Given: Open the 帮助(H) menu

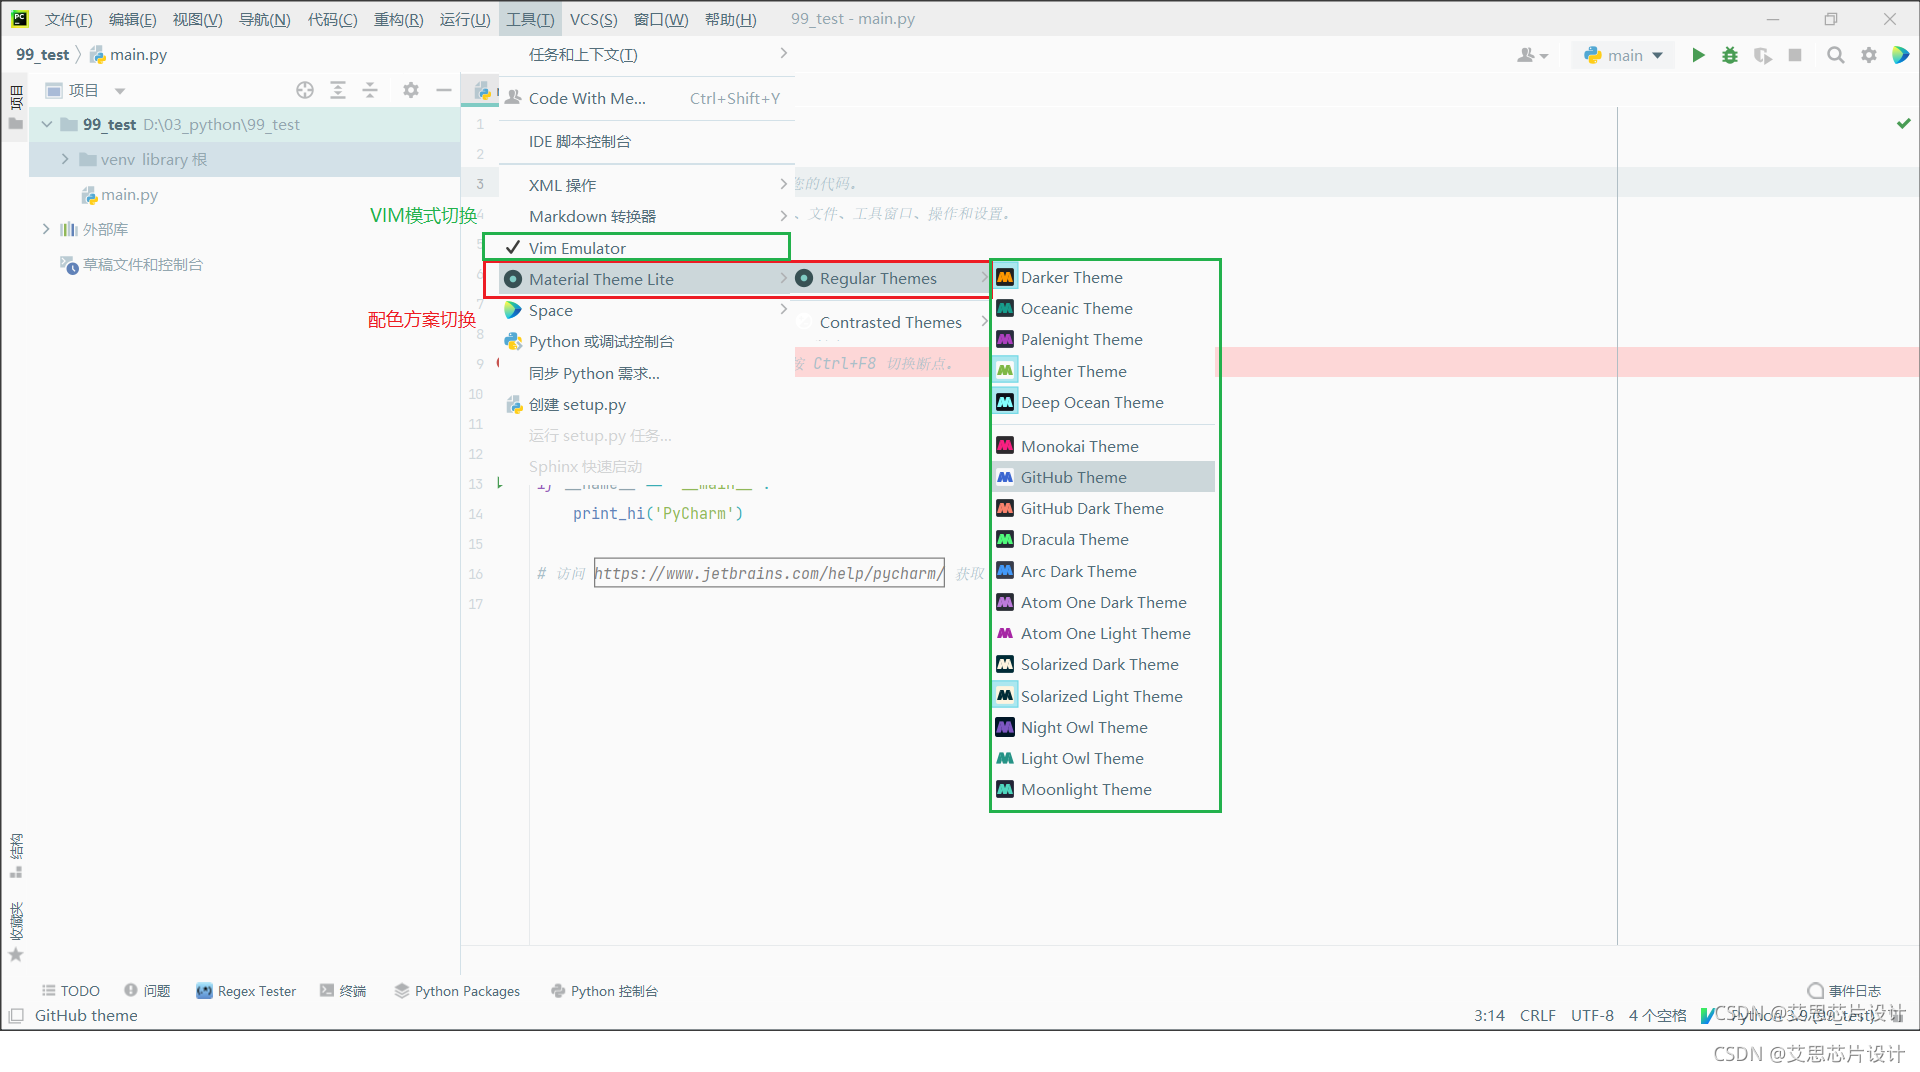Looking at the screenshot, I should click(730, 19).
